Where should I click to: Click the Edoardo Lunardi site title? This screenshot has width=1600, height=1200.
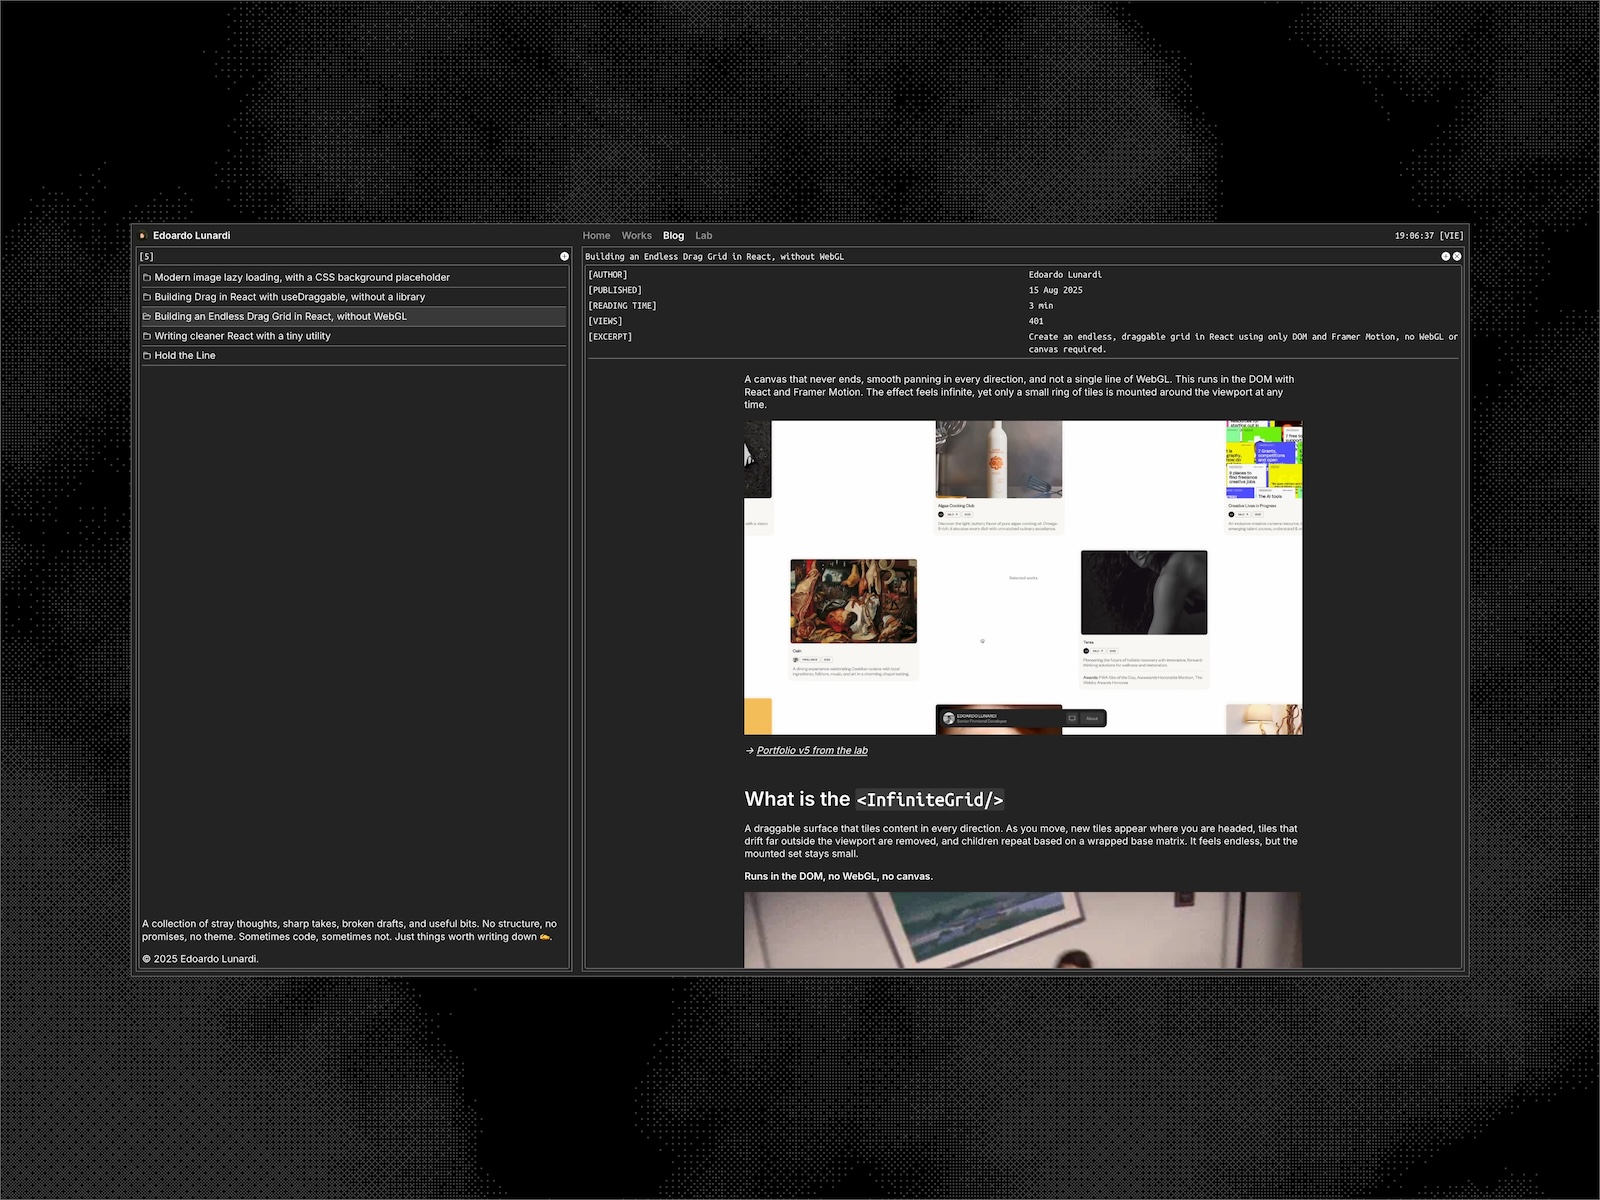click(191, 236)
